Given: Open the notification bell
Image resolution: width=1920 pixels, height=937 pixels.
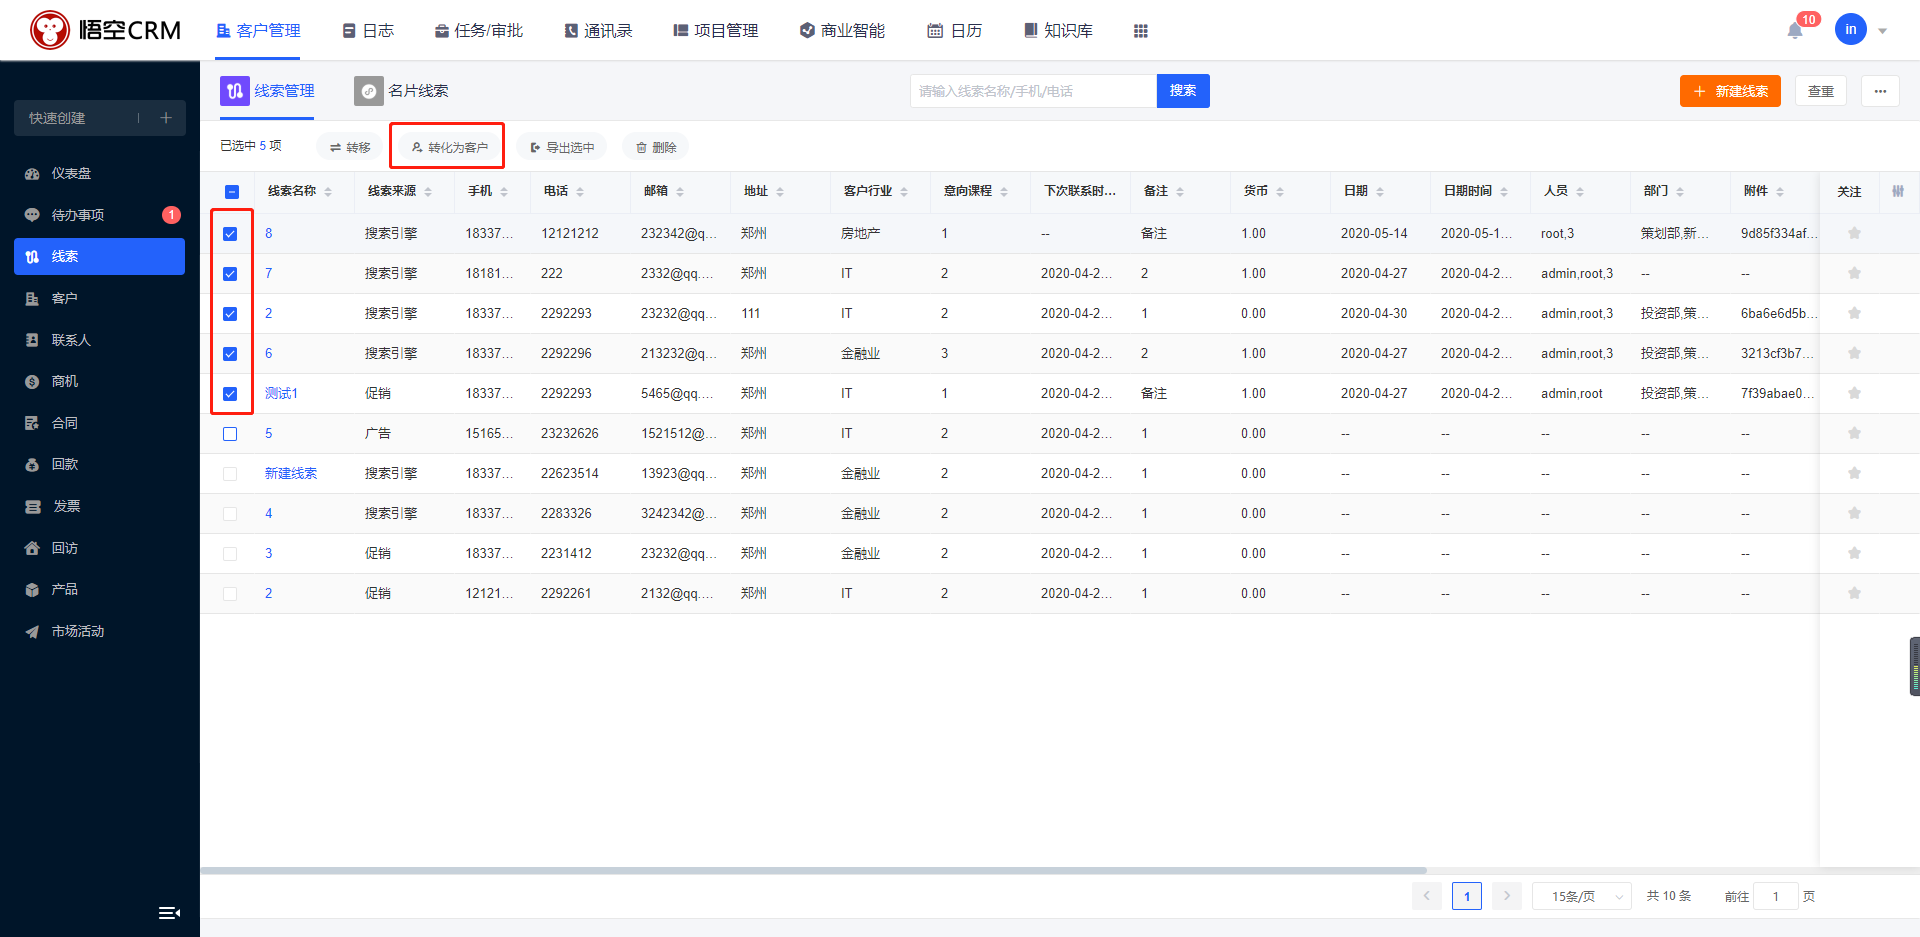Looking at the screenshot, I should pos(1795,31).
